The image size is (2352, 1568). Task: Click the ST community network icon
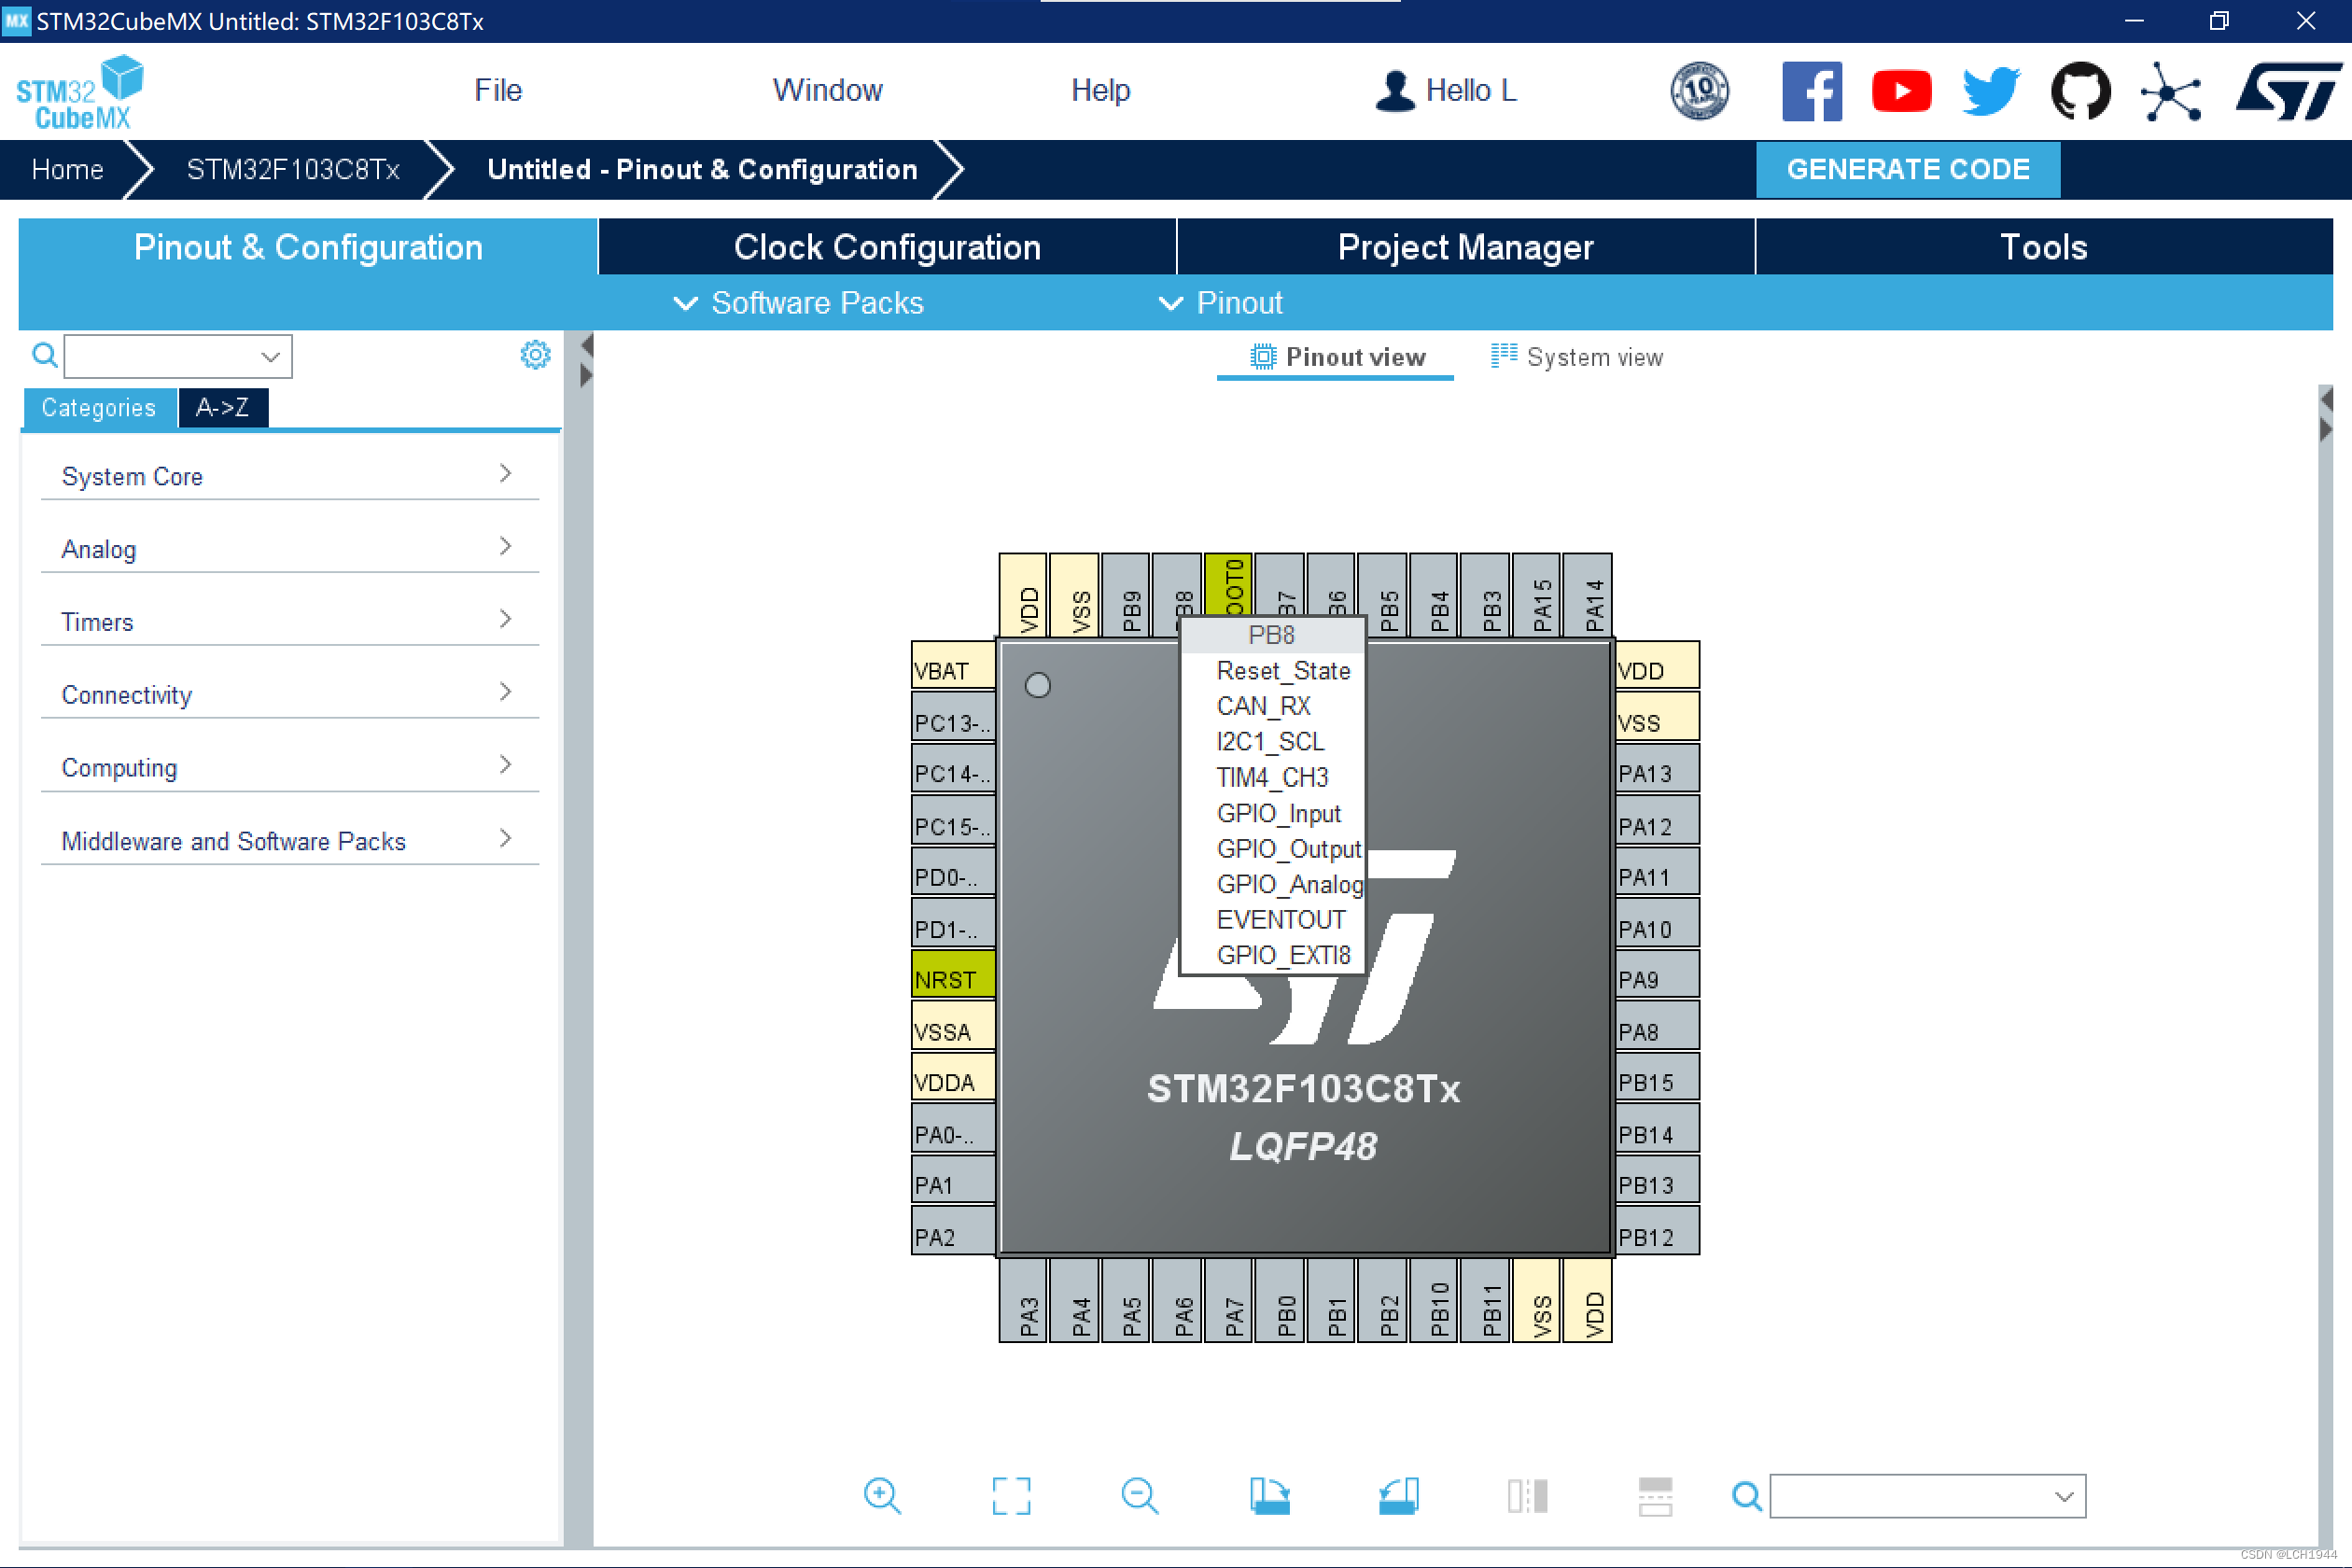coord(2170,92)
